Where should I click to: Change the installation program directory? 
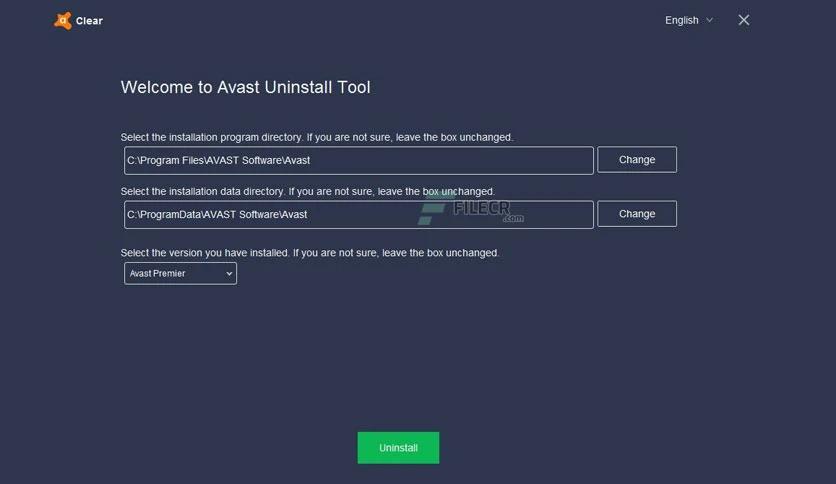[x=637, y=159]
